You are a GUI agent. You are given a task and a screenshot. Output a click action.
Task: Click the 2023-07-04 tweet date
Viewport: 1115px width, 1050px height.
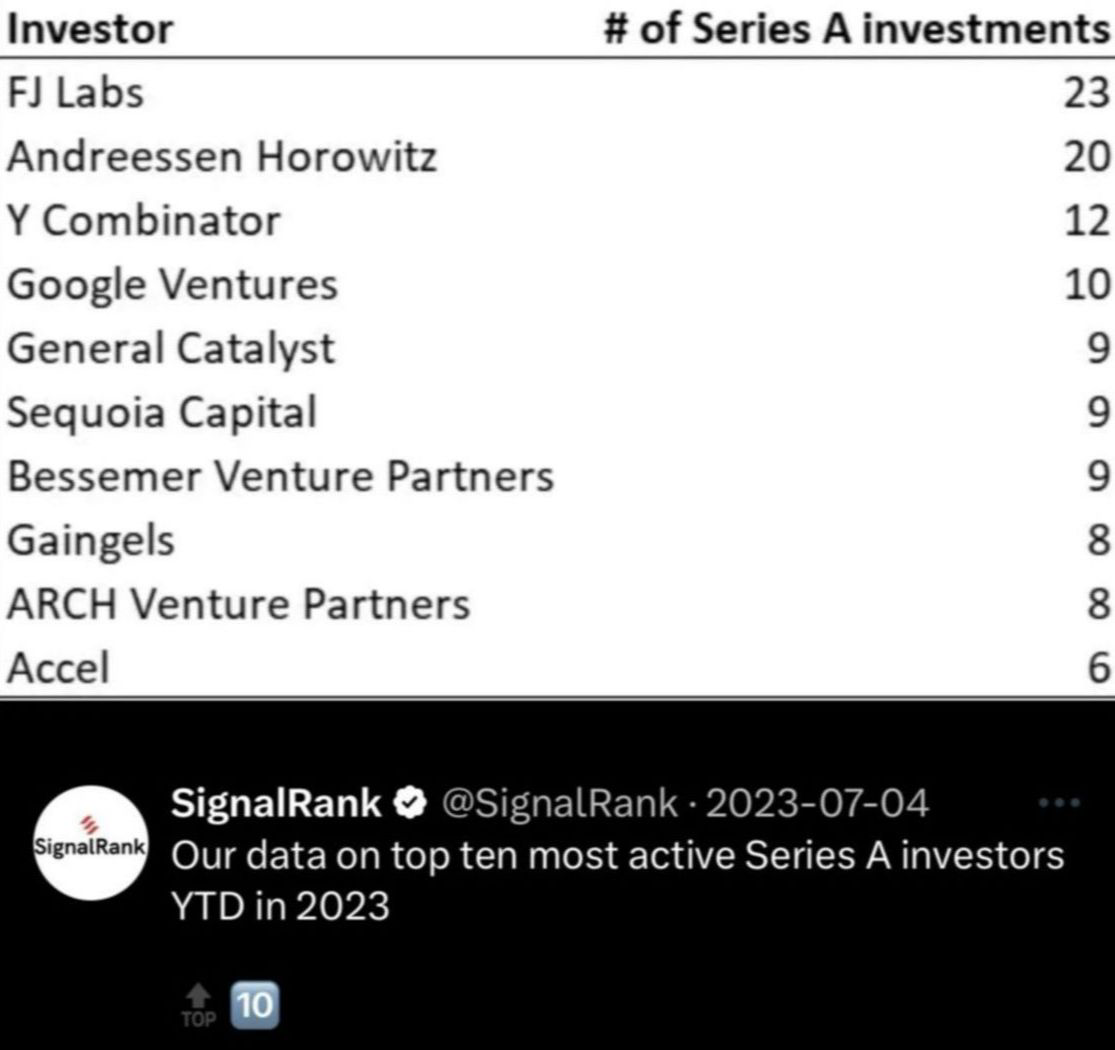(817, 803)
